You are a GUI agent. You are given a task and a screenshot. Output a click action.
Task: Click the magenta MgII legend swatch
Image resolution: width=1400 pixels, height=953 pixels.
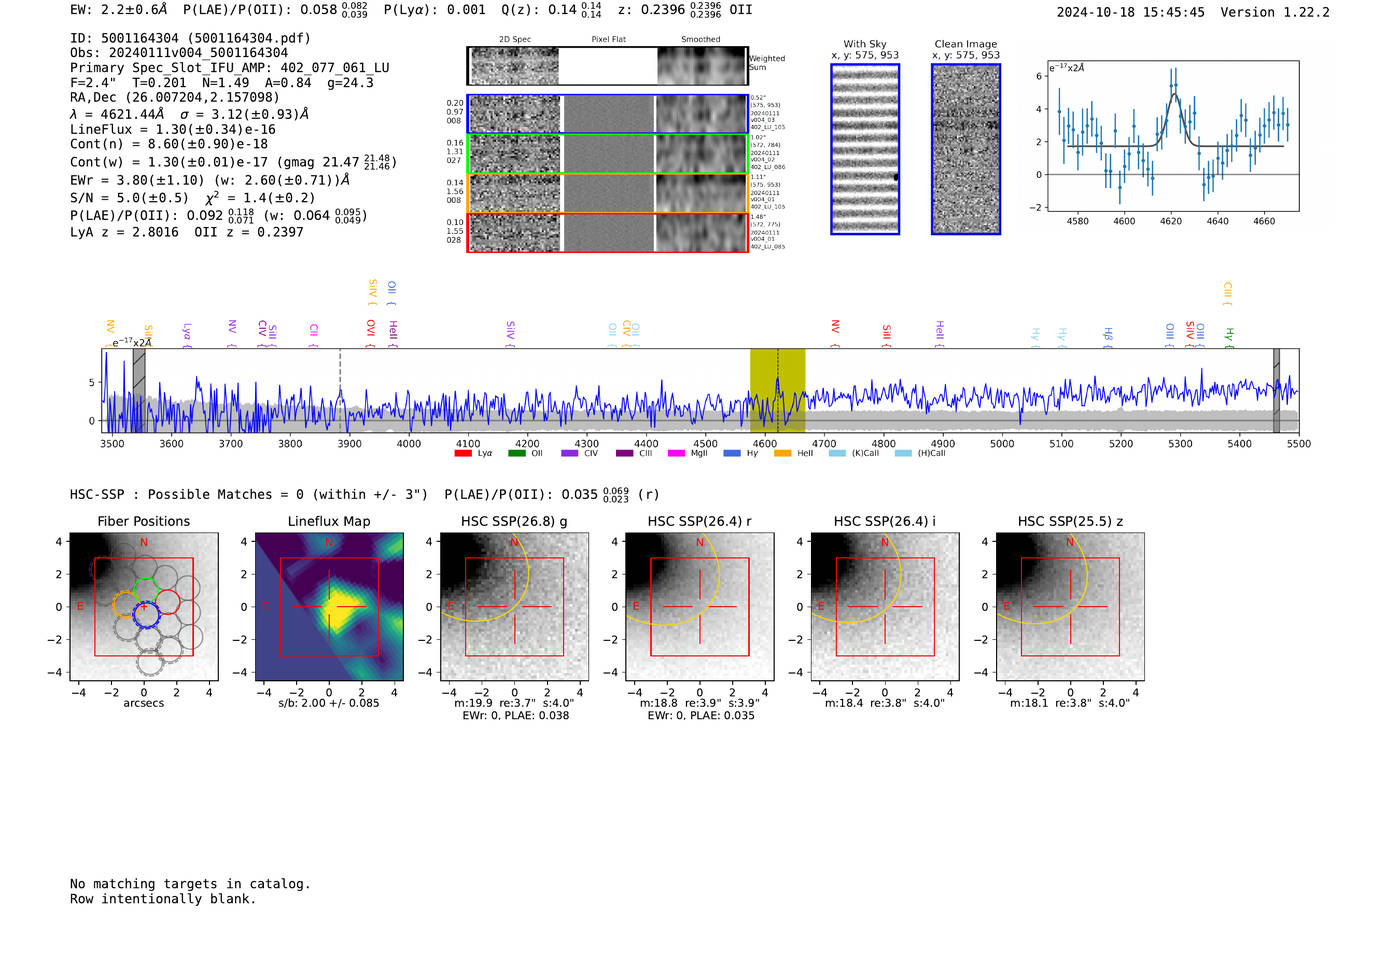point(676,453)
